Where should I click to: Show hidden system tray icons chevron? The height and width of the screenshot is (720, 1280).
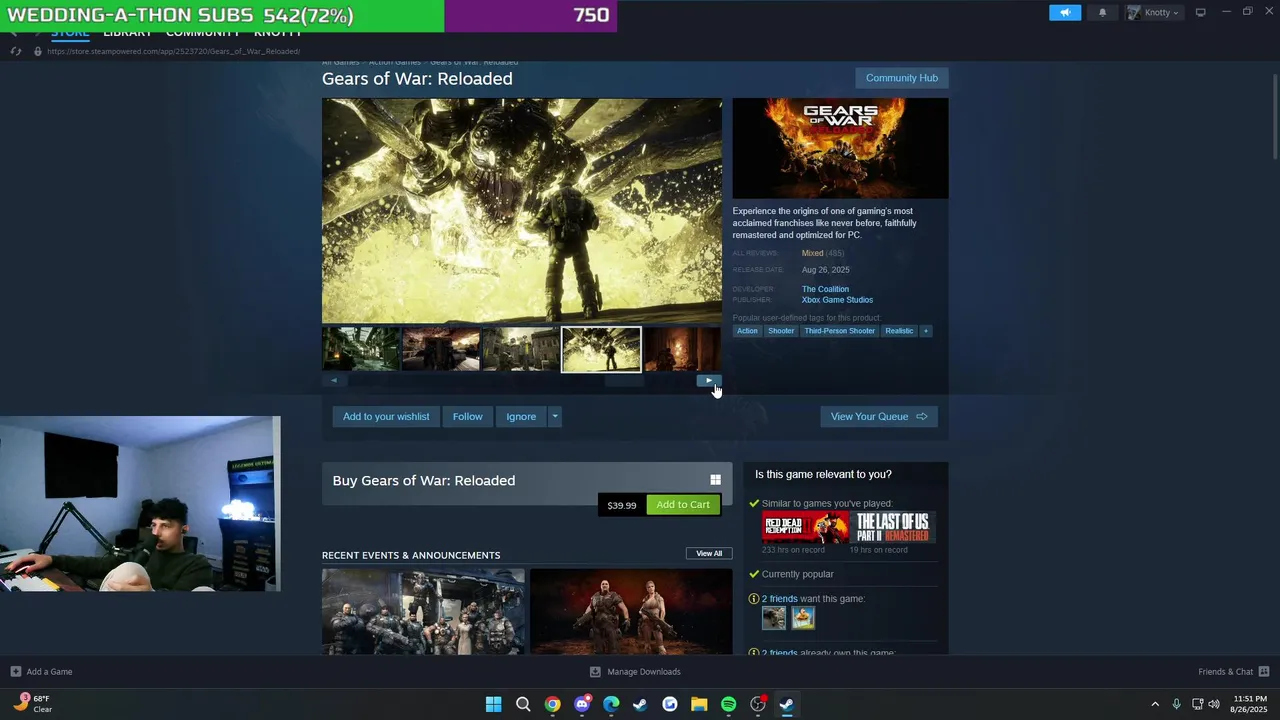(x=1155, y=704)
